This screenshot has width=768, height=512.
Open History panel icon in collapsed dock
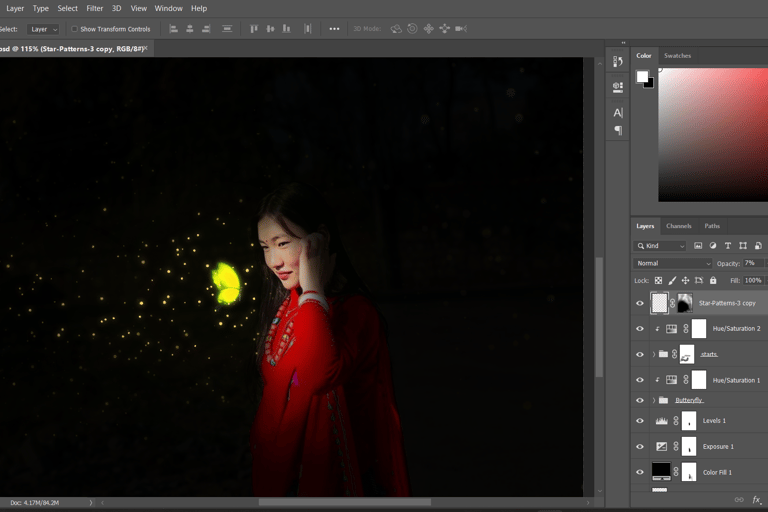point(618,62)
